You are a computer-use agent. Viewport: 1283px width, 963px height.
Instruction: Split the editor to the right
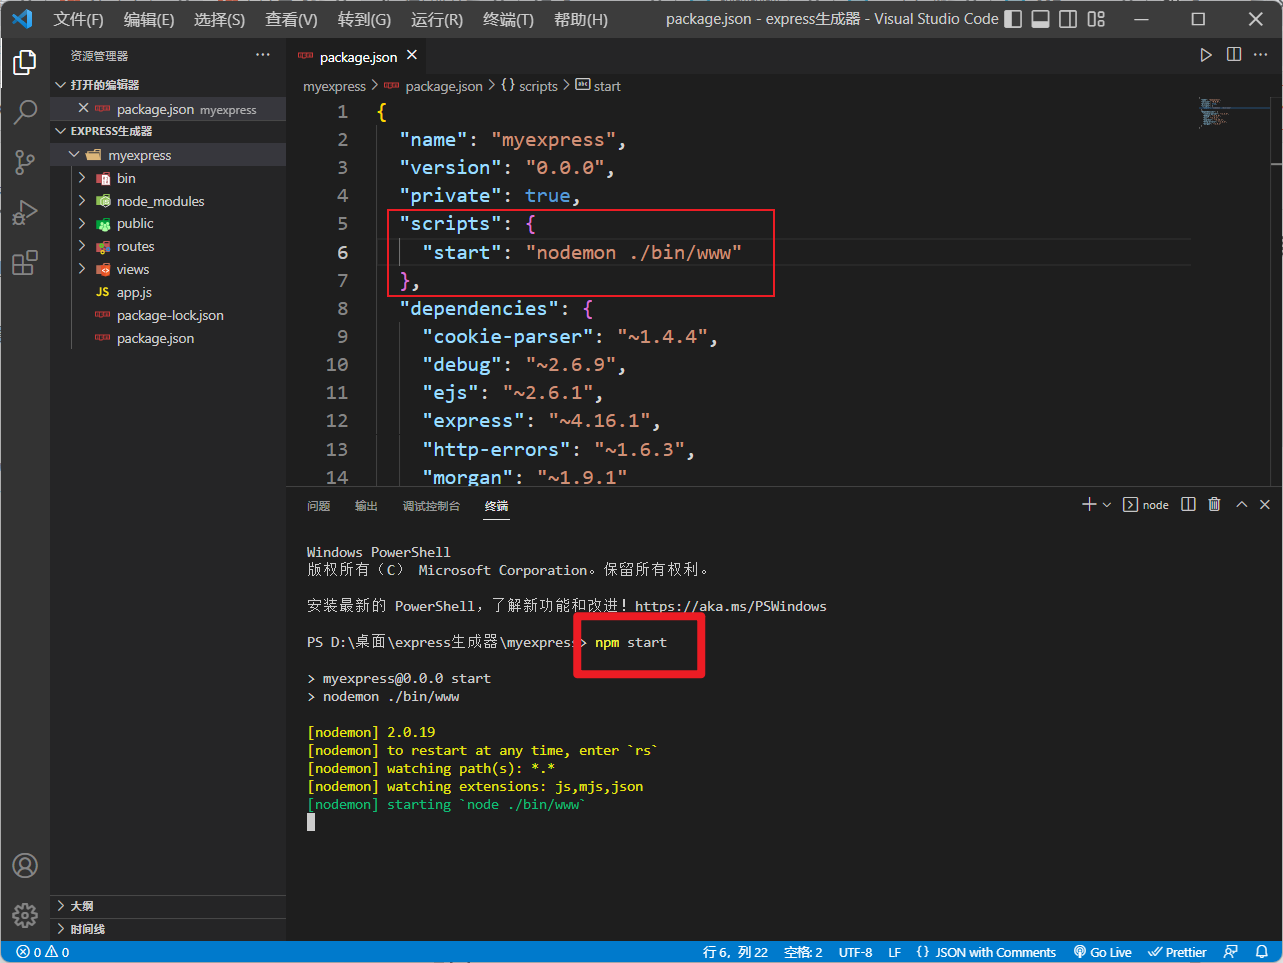1234,55
